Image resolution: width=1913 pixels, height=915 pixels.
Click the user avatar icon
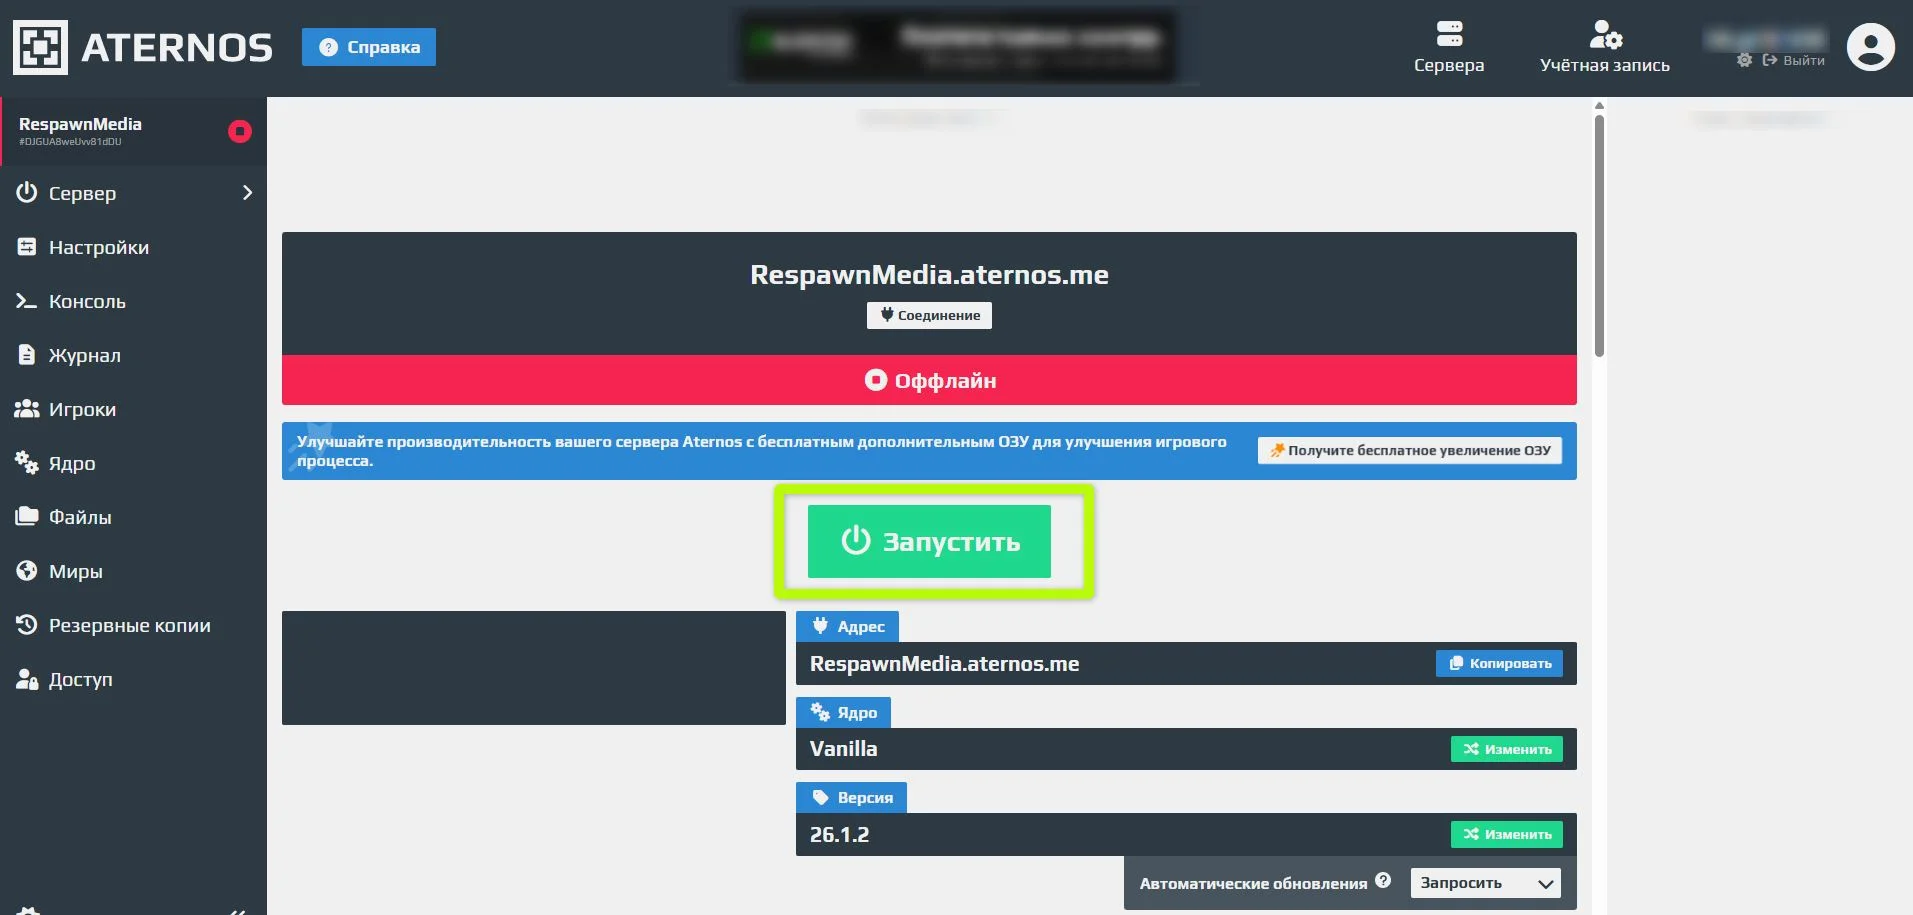click(1871, 47)
